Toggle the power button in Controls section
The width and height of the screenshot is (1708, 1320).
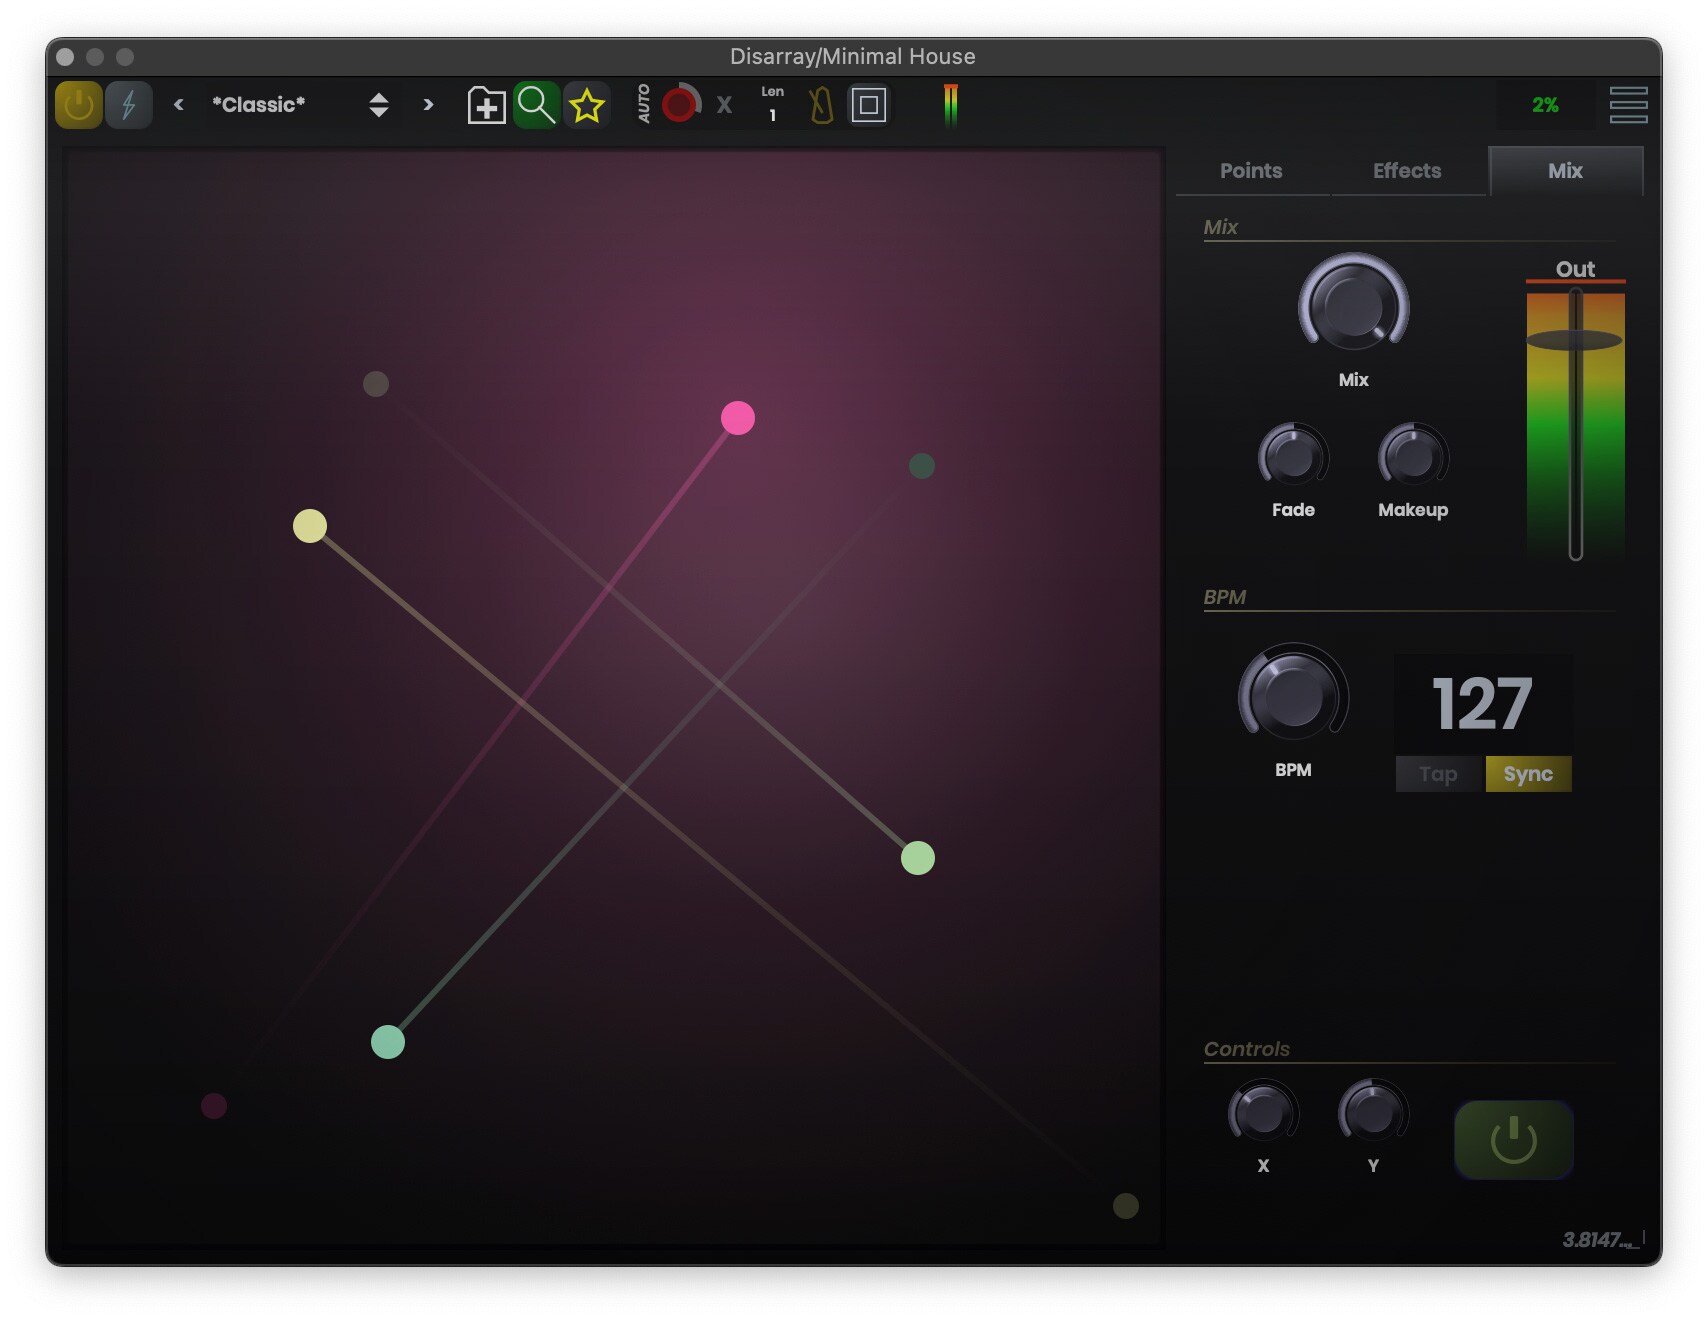coord(1513,1139)
